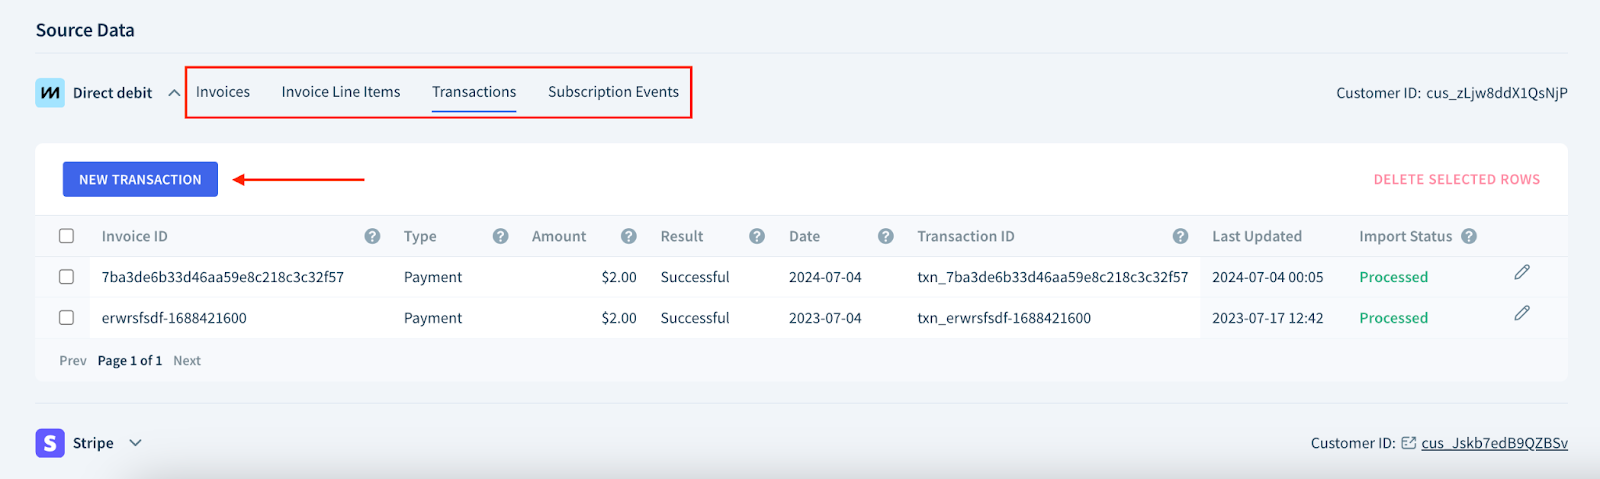
Task: Open the Subscription Events tab
Action: (x=613, y=92)
